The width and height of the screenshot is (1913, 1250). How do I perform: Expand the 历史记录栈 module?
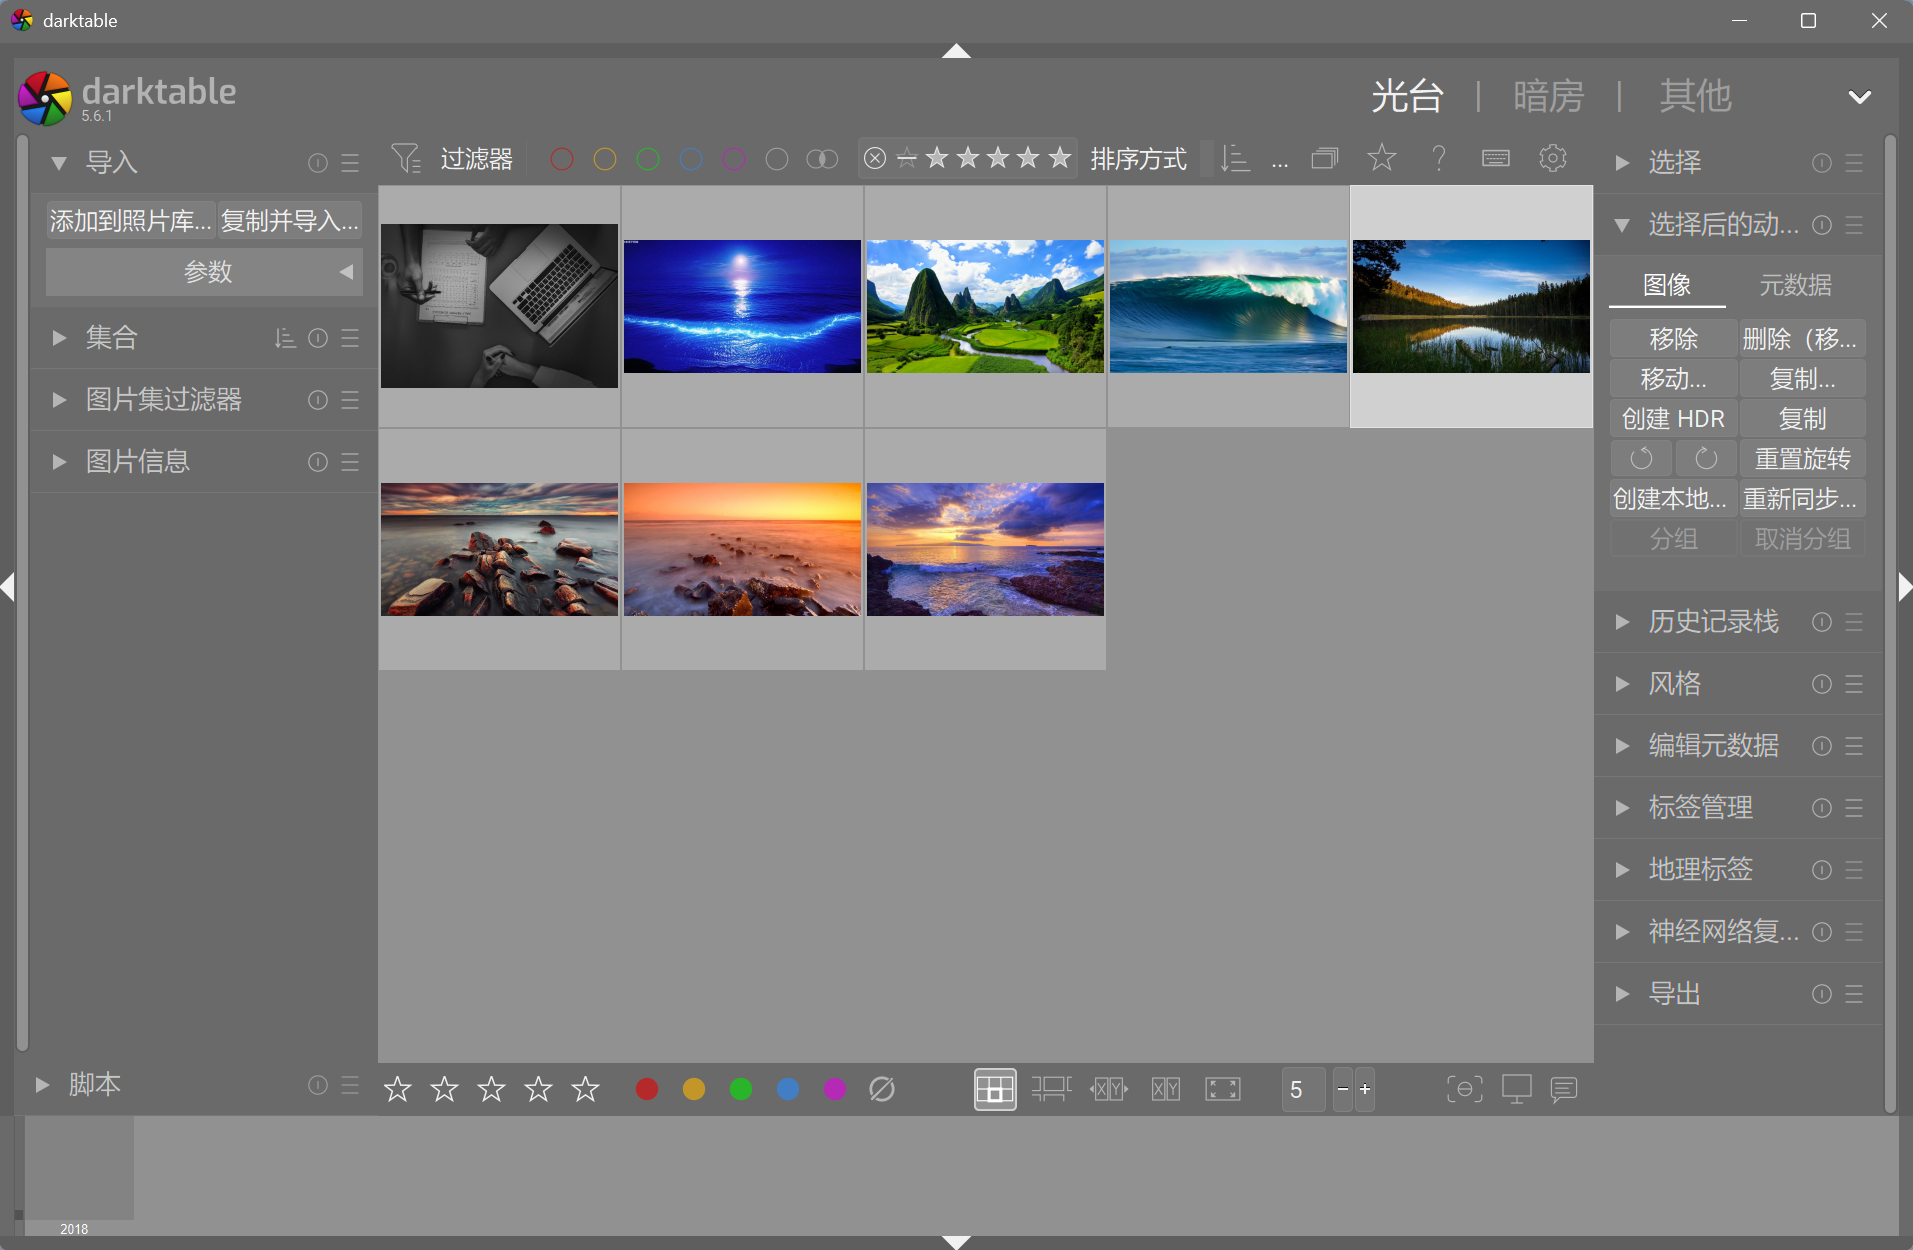[1622, 622]
